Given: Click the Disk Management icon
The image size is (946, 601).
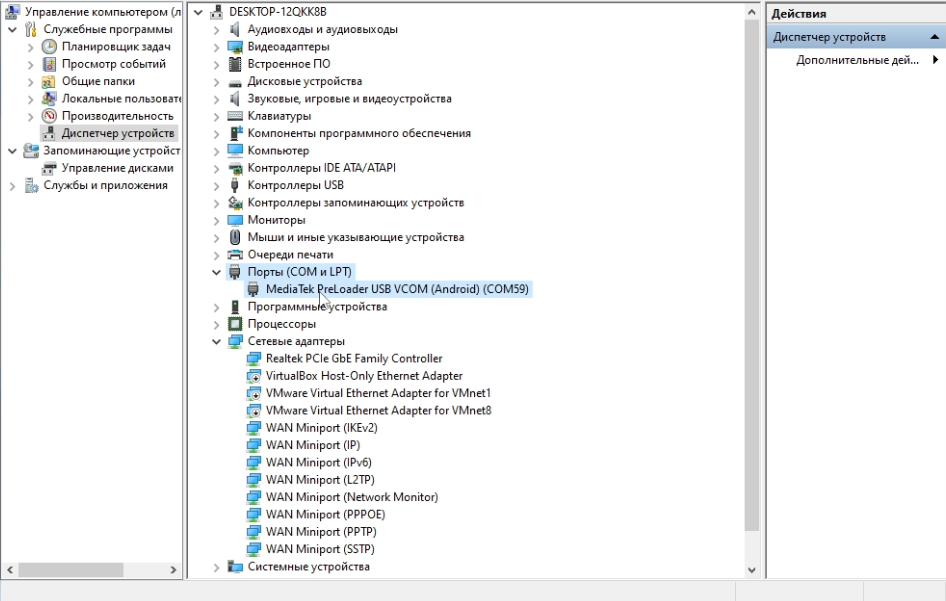Looking at the screenshot, I should coord(49,168).
